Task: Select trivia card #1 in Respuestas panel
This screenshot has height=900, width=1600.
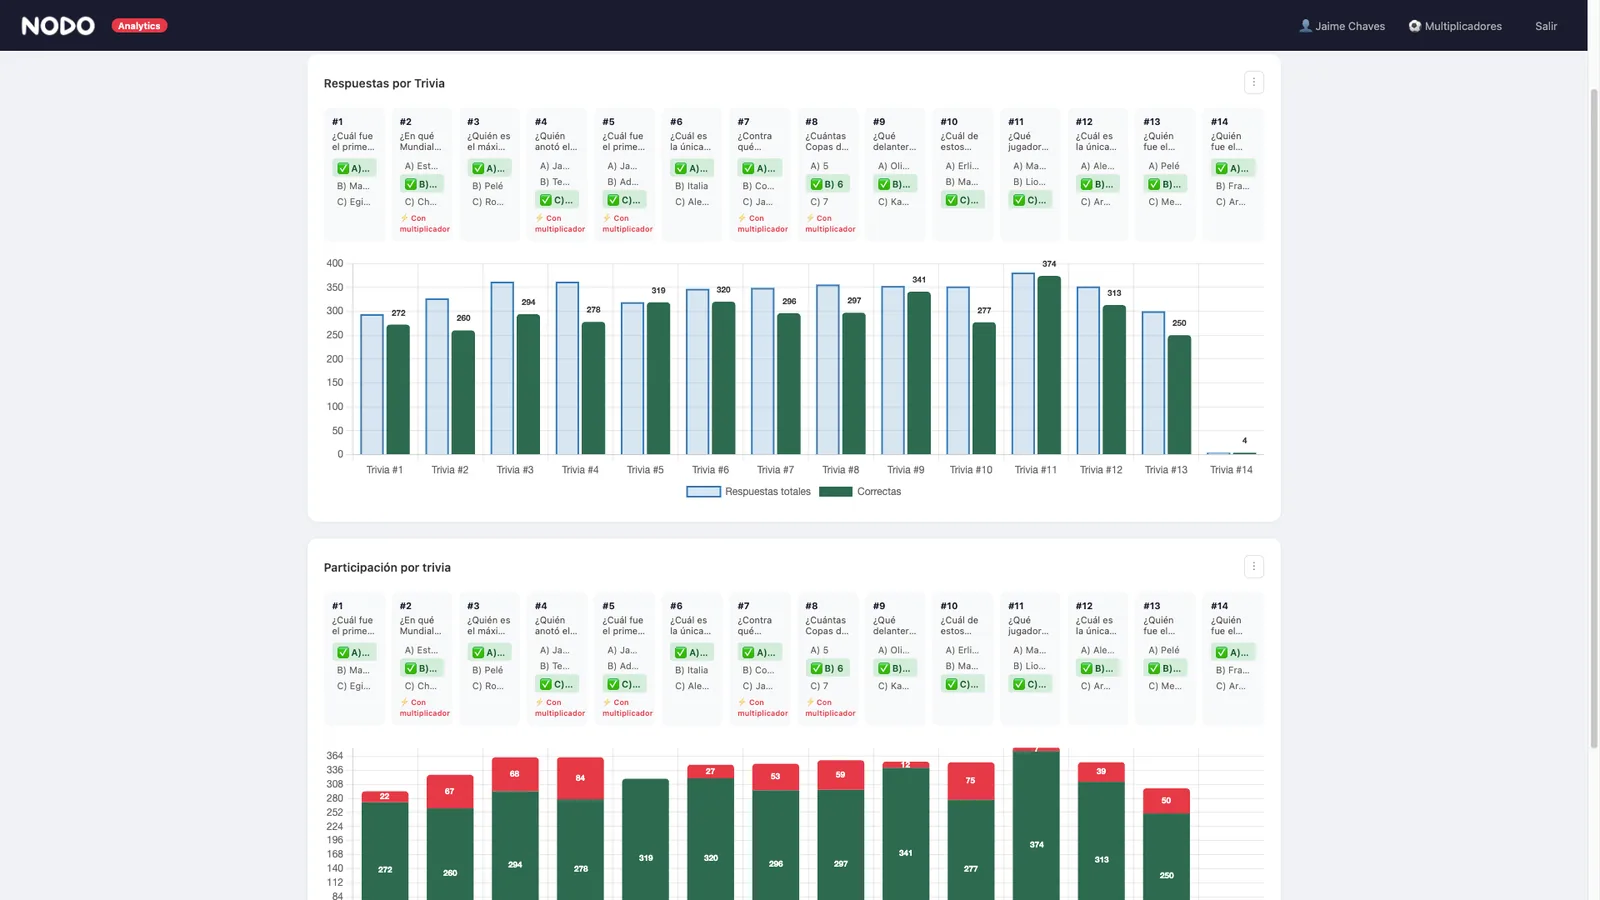Action: click(354, 174)
